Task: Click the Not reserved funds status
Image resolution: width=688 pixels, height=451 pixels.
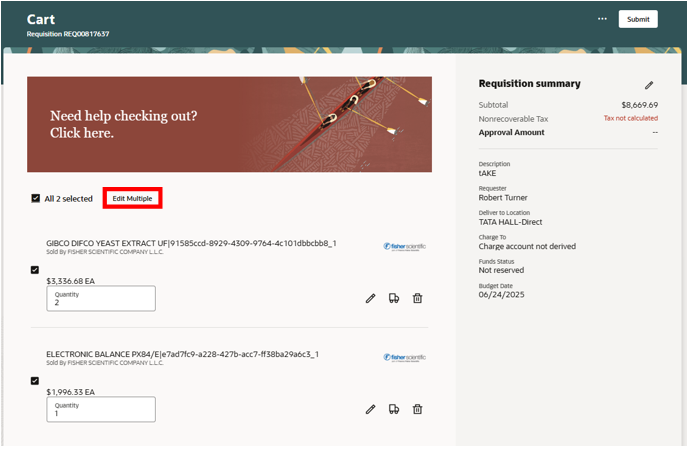Action: click(501, 270)
